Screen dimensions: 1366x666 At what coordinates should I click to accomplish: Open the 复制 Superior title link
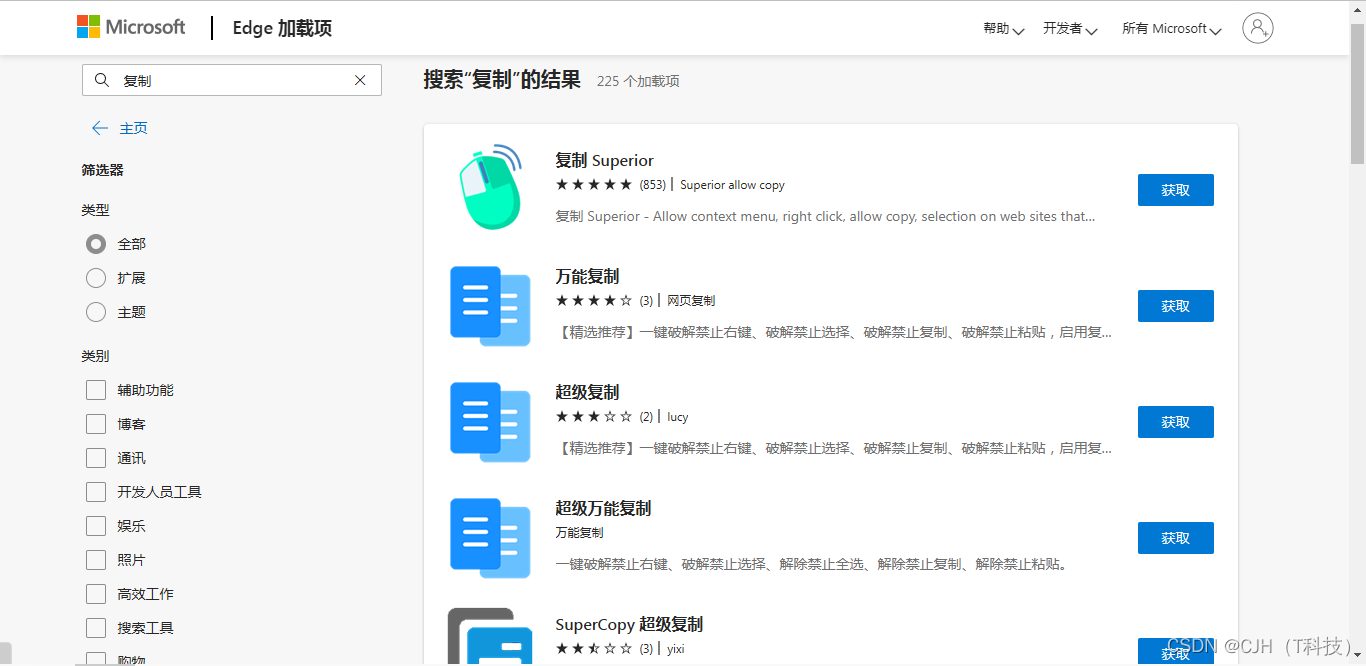[604, 160]
